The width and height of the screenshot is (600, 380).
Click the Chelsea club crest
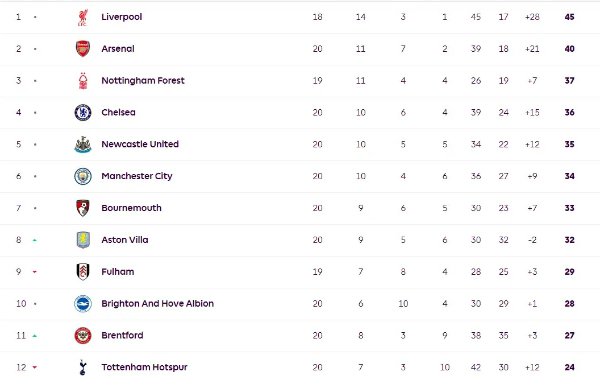click(x=83, y=113)
